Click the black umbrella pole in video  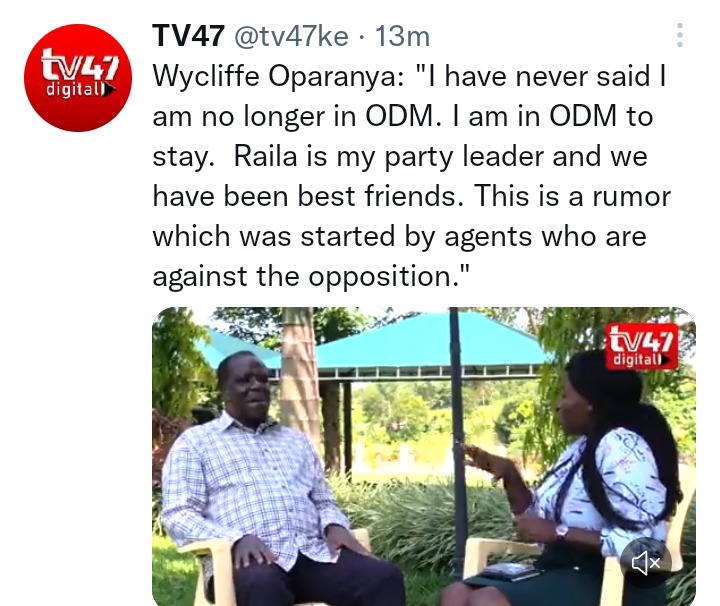pyautogui.click(x=456, y=441)
